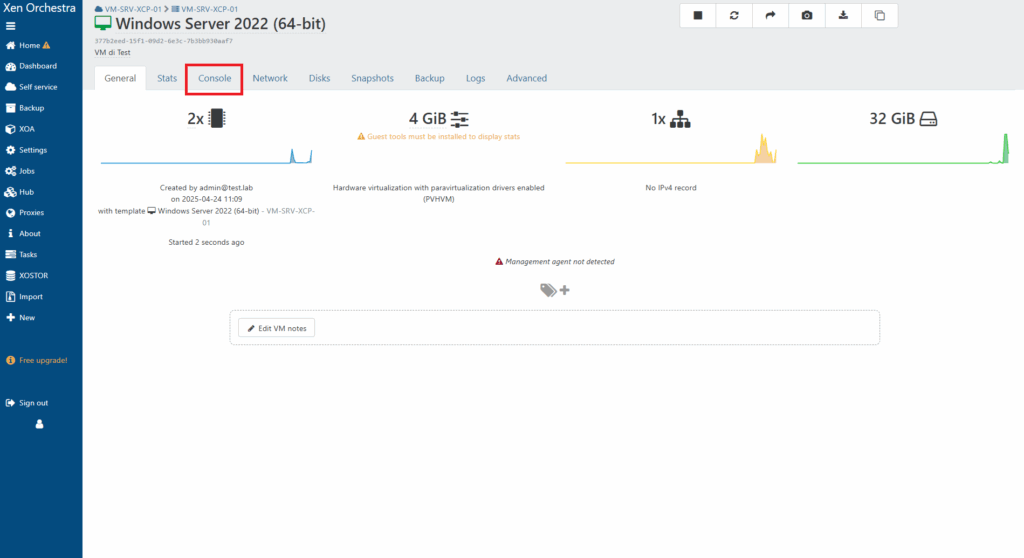Viewport: 1024px width, 558px height.
Task: Click the No IPv4 record text
Action: [671, 188]
